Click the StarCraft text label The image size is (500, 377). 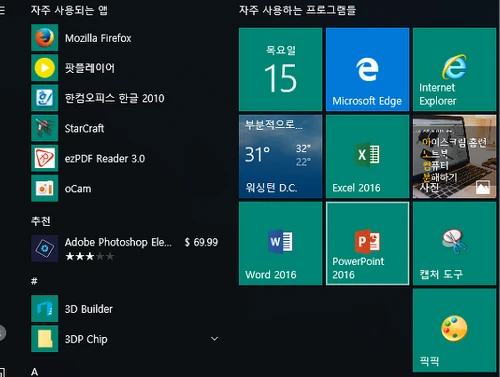(84, 128)
